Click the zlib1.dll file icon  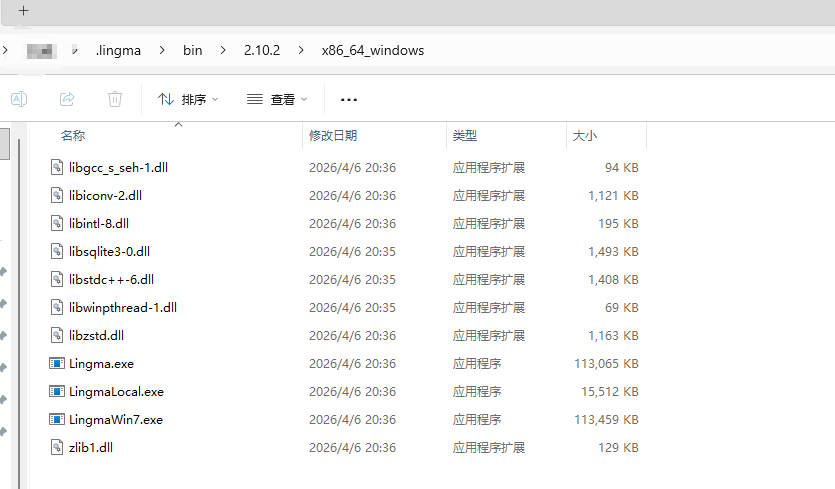tap(57, 447)
